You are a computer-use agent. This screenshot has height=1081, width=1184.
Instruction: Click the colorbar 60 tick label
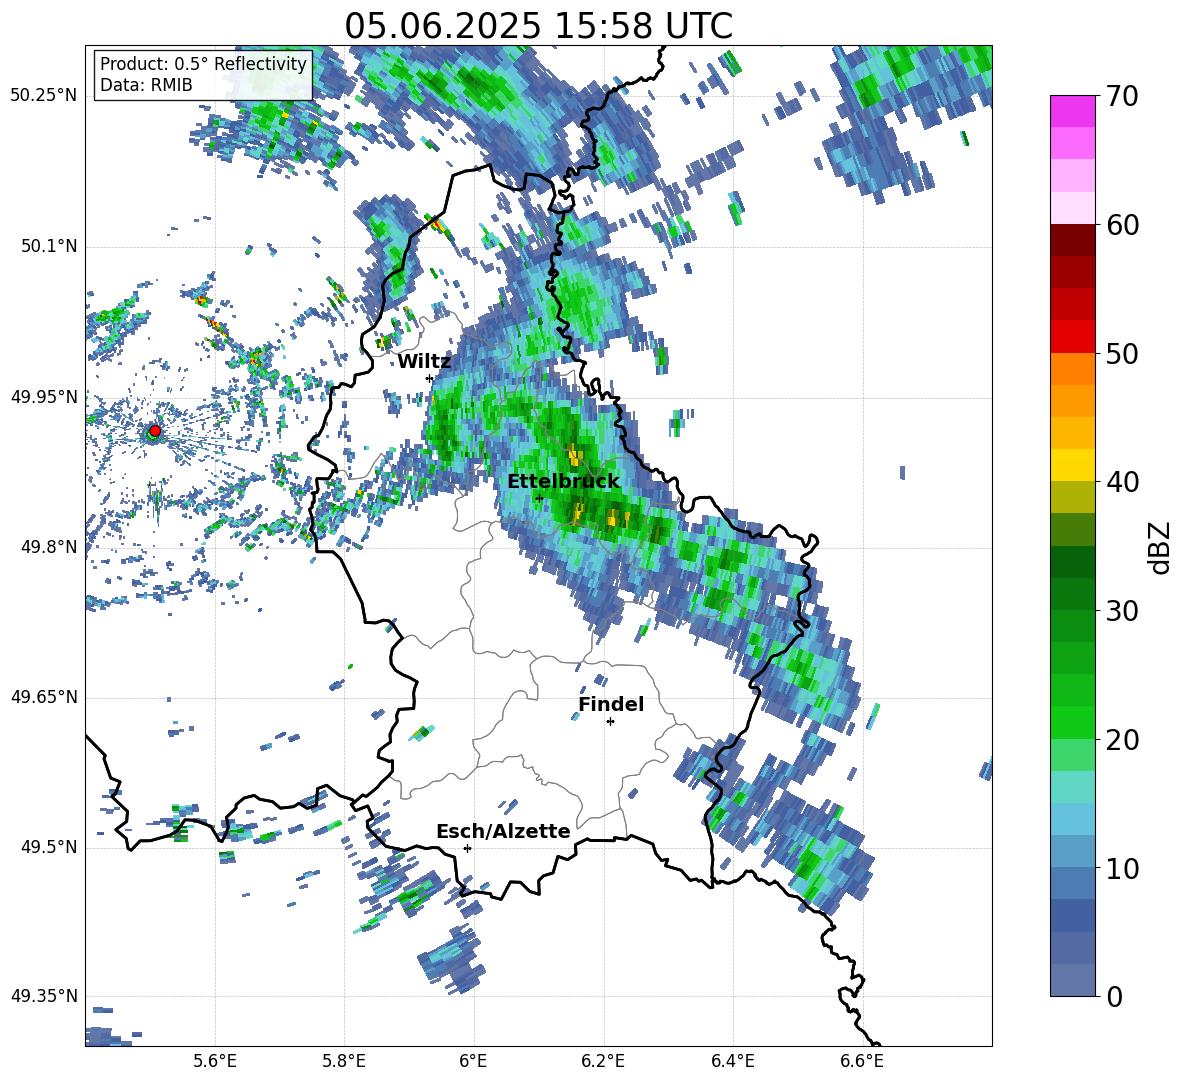[x=1122, y=225]
